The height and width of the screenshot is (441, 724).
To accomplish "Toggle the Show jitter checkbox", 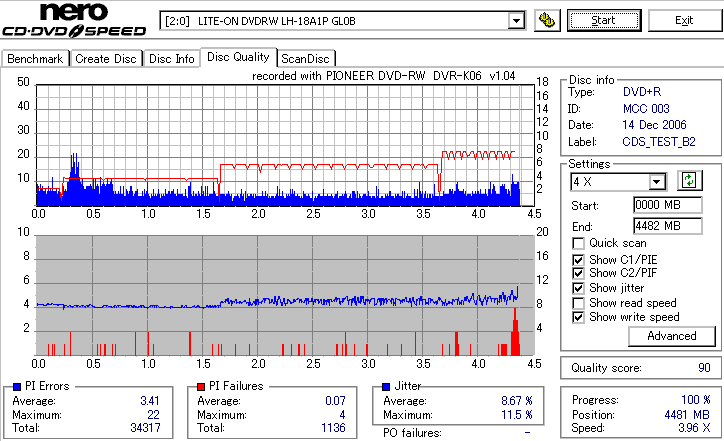I will [578, 288].
